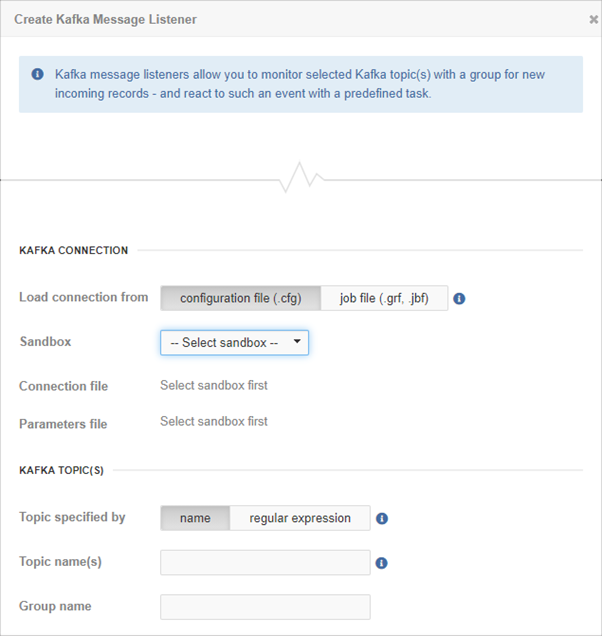Switch to job file (.grf, .jbf) option
Viewport: 602px width, 636px height.
pyautogui.click(x=384, y=298)
